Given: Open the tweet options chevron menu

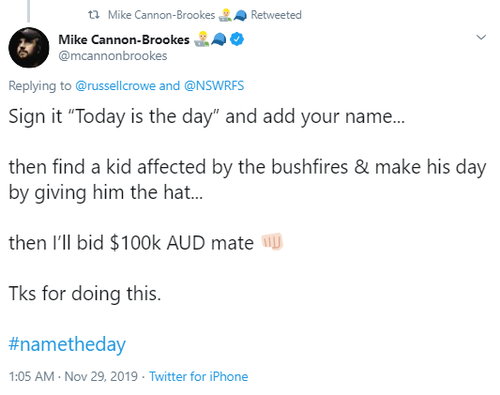Looking at the screenshot, I should (481, 37).
